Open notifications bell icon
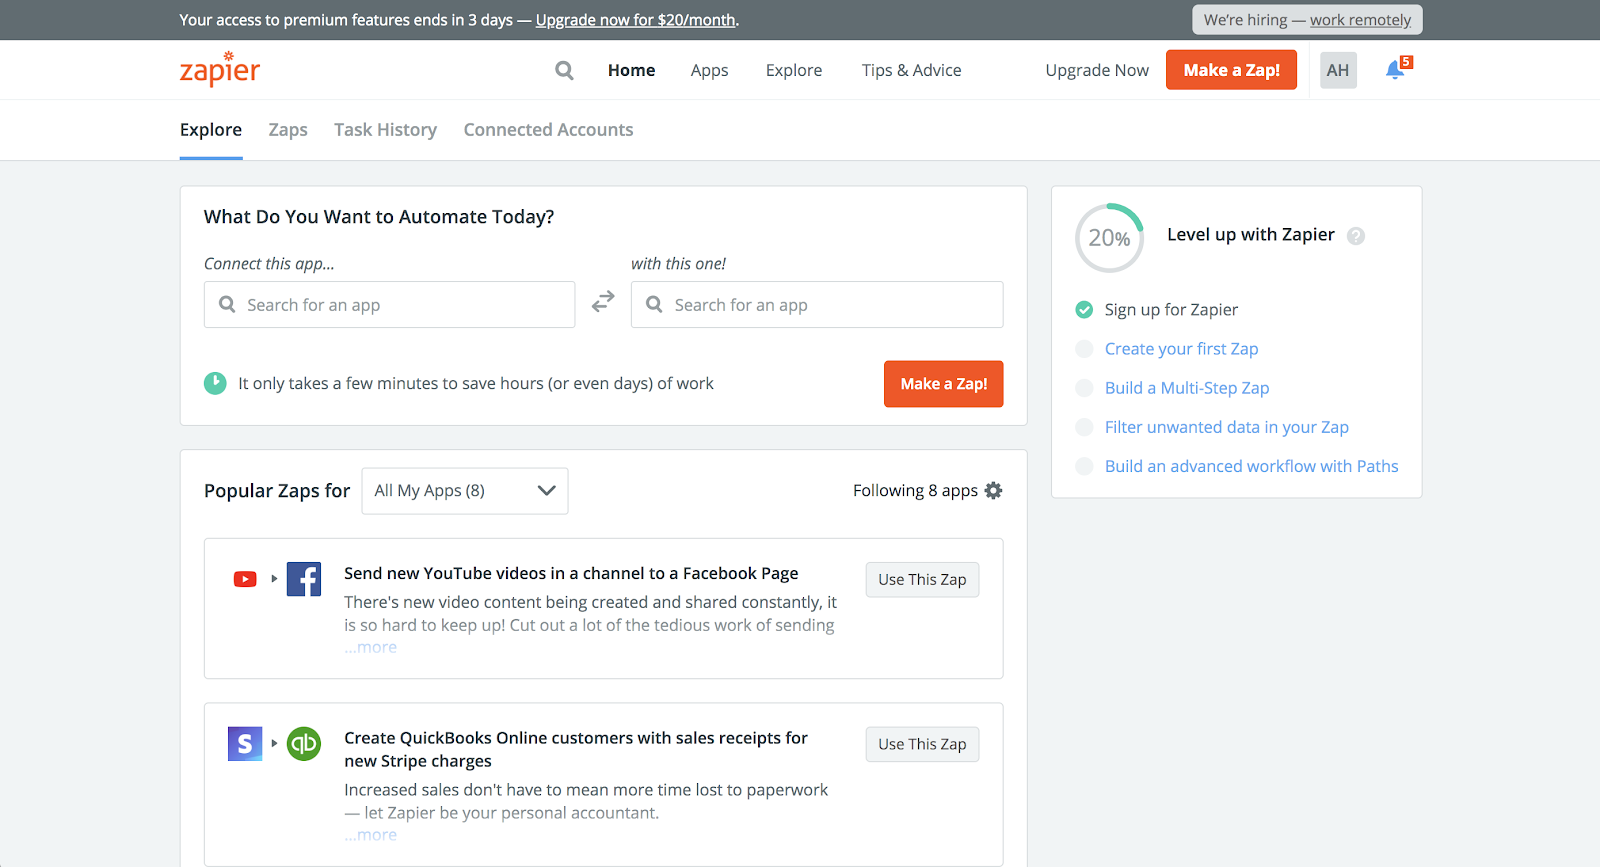Image resolution: width=1600 pixels, height=867 pixels. 1395,70
